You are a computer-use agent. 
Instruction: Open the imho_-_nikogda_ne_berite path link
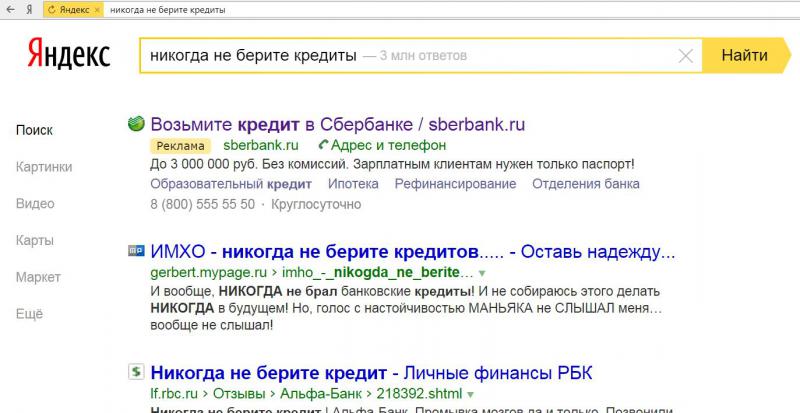(x=378, y=273)
